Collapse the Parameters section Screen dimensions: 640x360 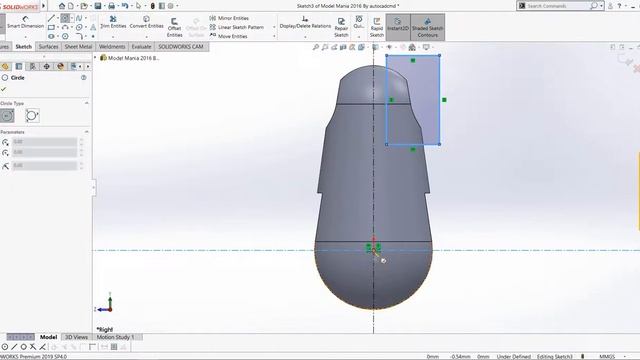(x=87, y=132)
